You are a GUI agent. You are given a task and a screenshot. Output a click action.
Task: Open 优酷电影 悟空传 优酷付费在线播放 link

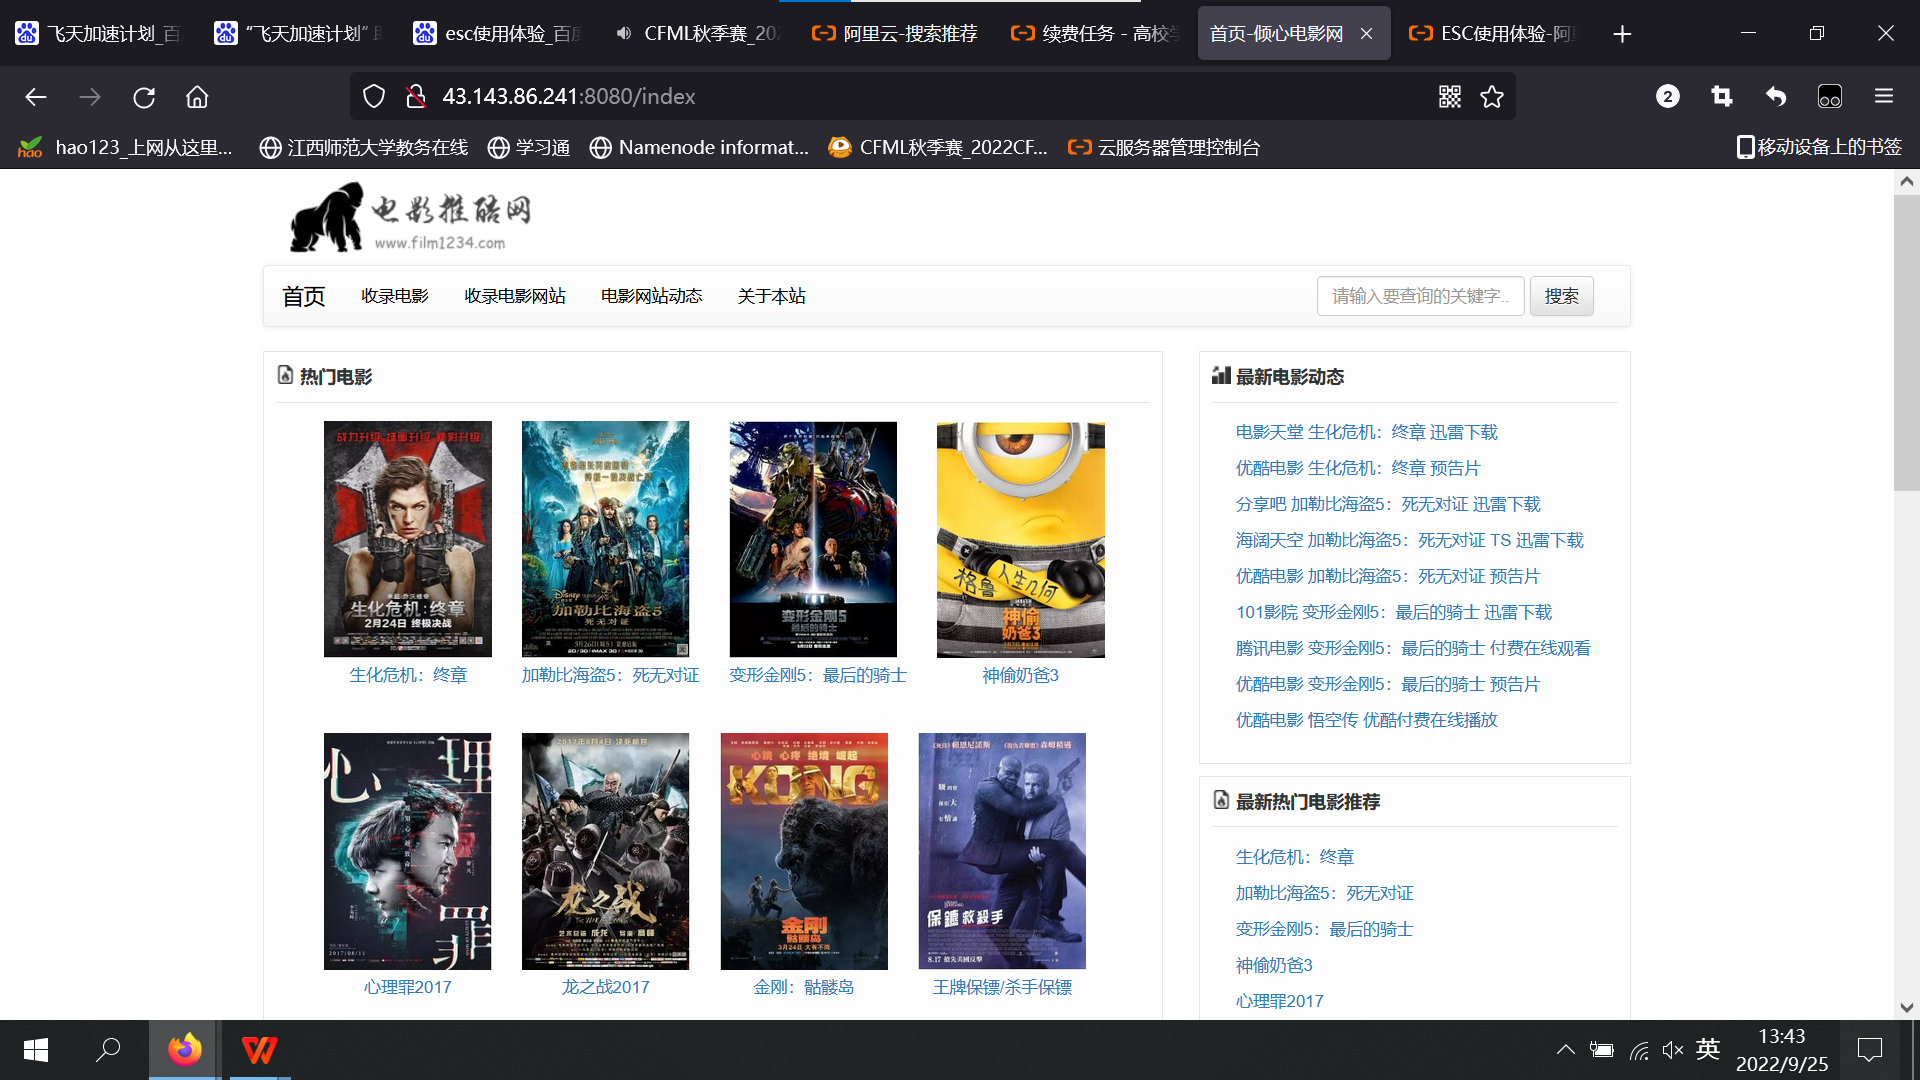pyautogui.click(x=1366, y=720)
